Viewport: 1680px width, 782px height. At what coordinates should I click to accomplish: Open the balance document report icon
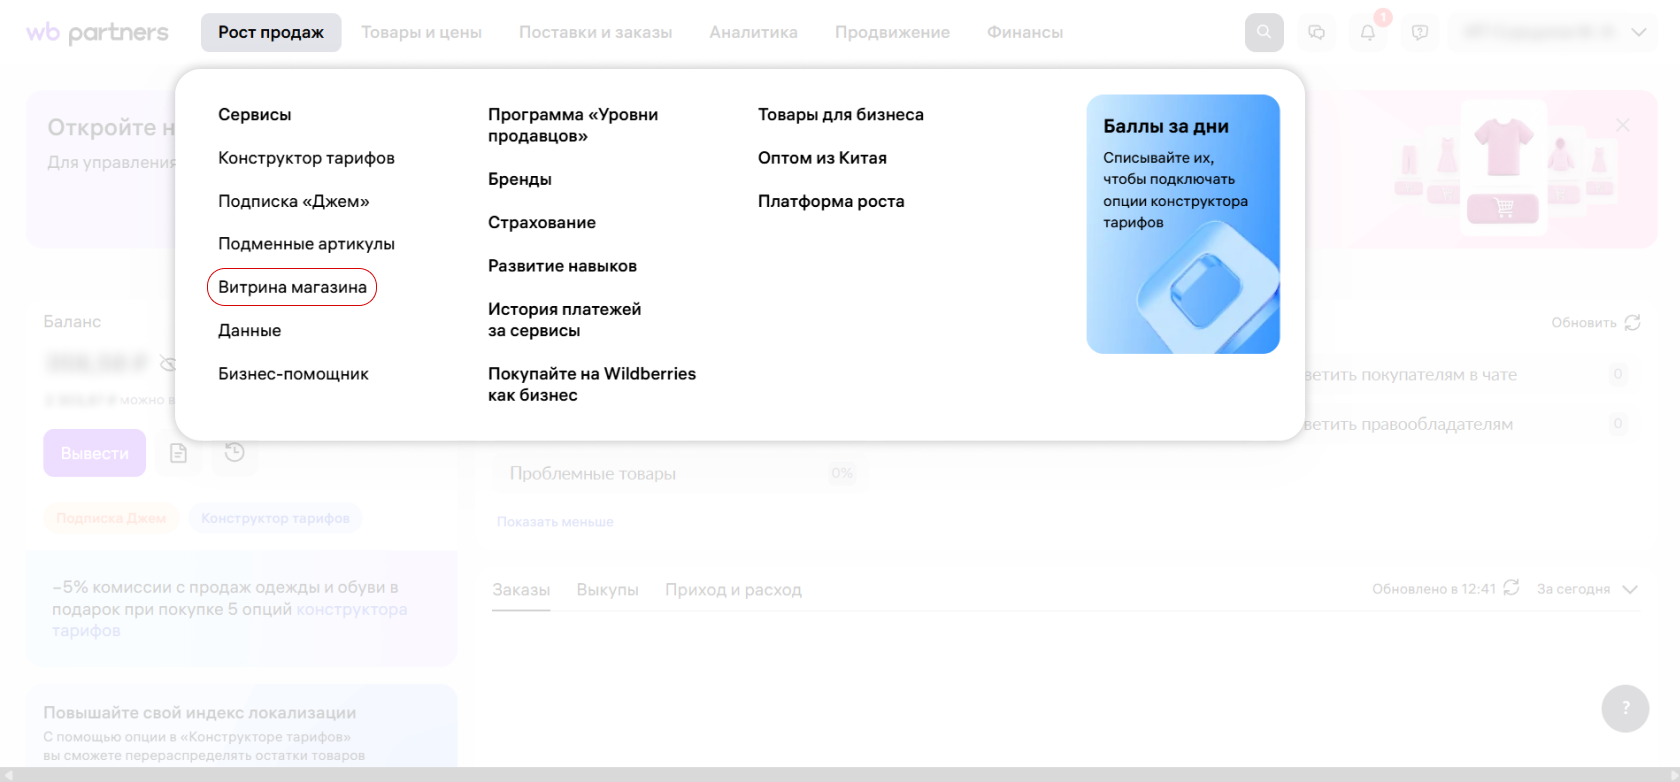coord(178,453)
